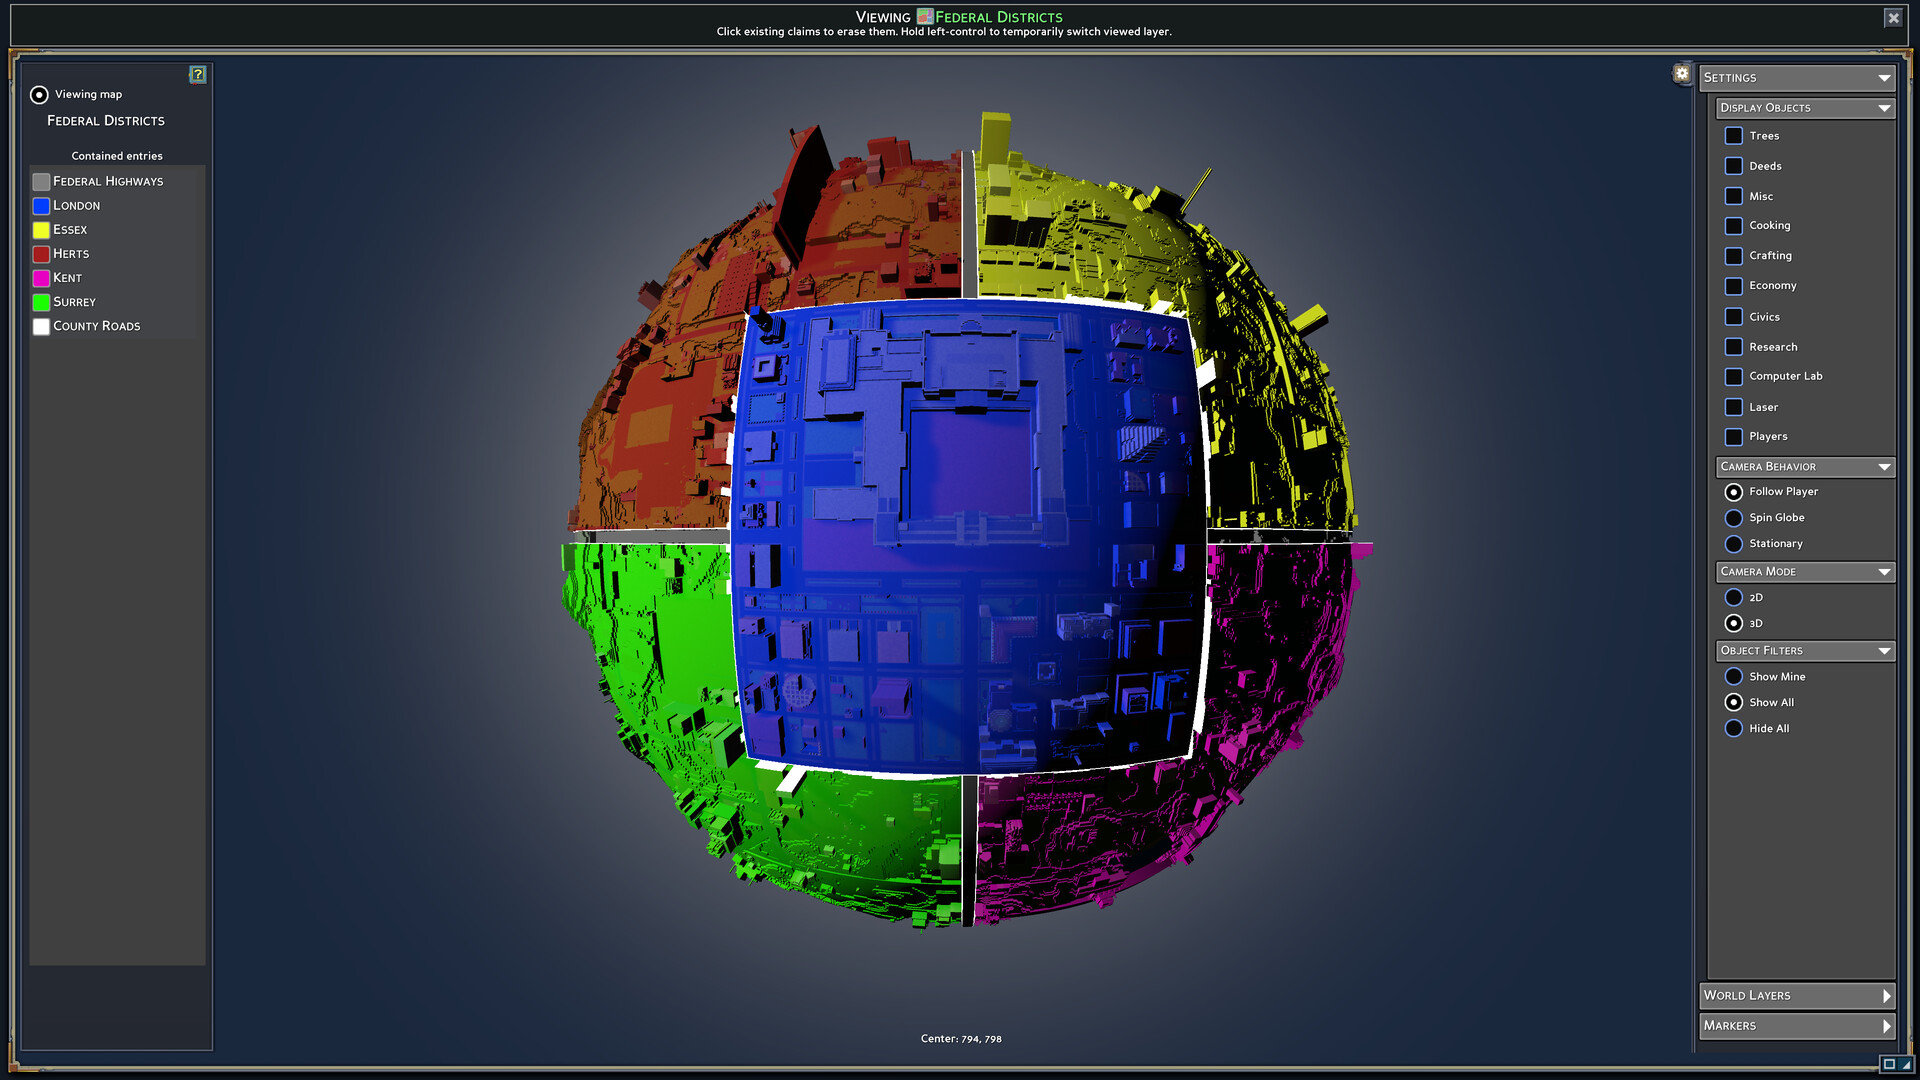Toggle the Crafting objects checkbox
The width and height of the screenshot is (1920, 1080).
[x=1733, y=255]
